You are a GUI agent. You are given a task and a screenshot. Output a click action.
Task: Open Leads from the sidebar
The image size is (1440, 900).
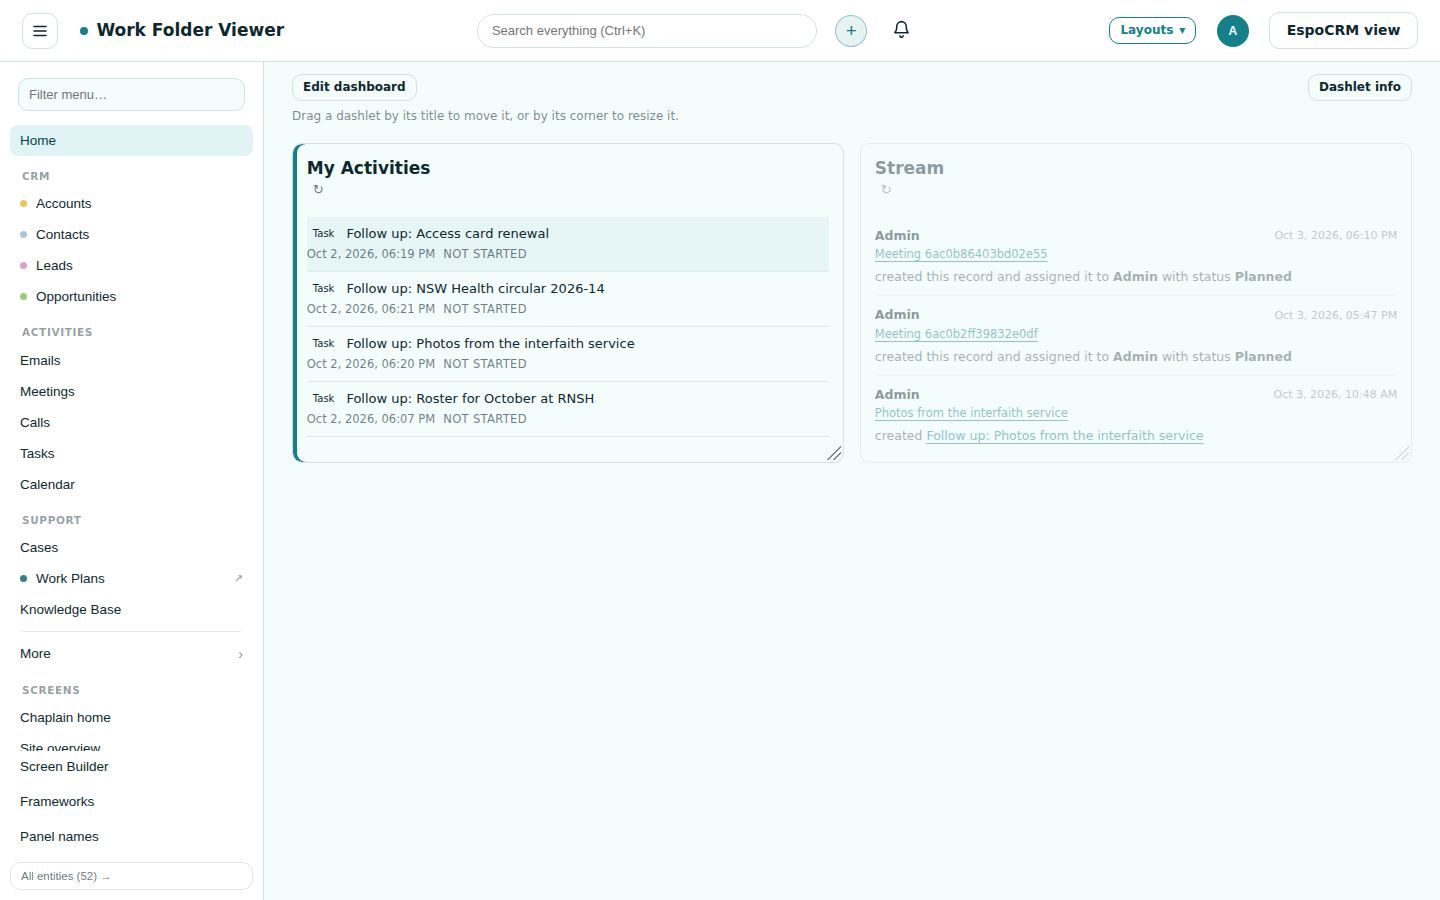[131, 265]
